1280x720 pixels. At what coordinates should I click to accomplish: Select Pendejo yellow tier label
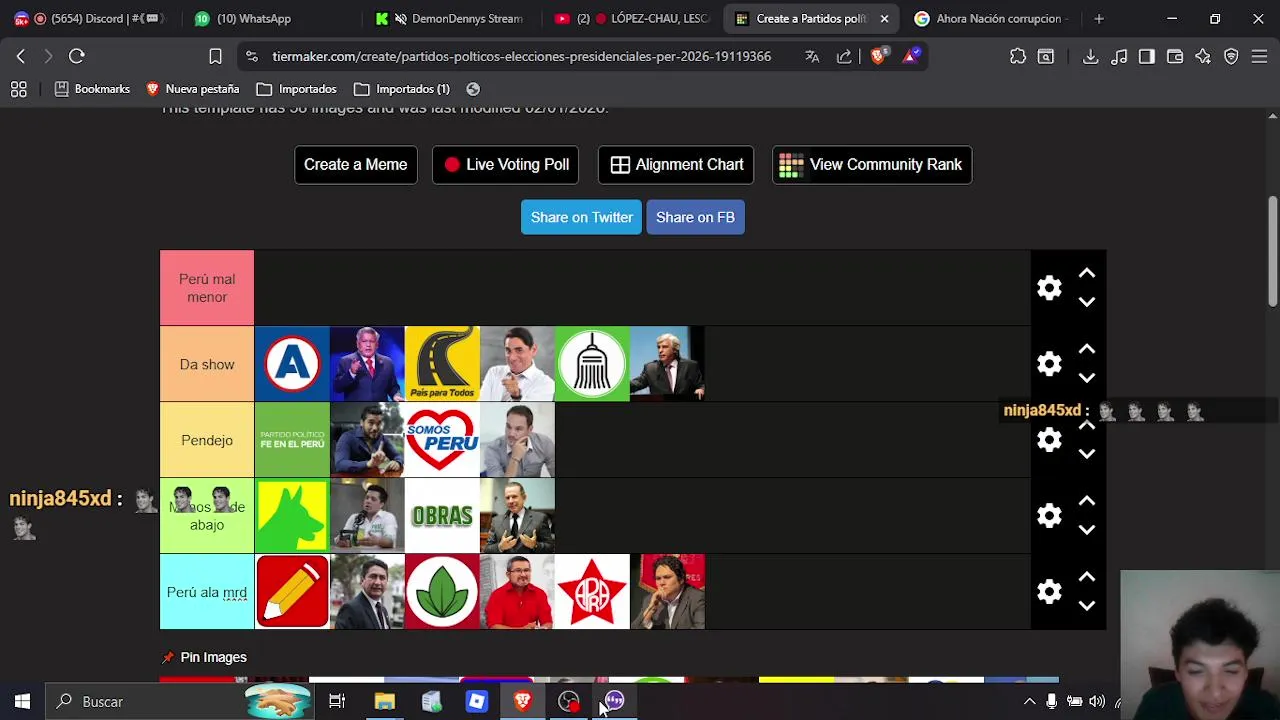pyautogui.click(x=207, y=440)
